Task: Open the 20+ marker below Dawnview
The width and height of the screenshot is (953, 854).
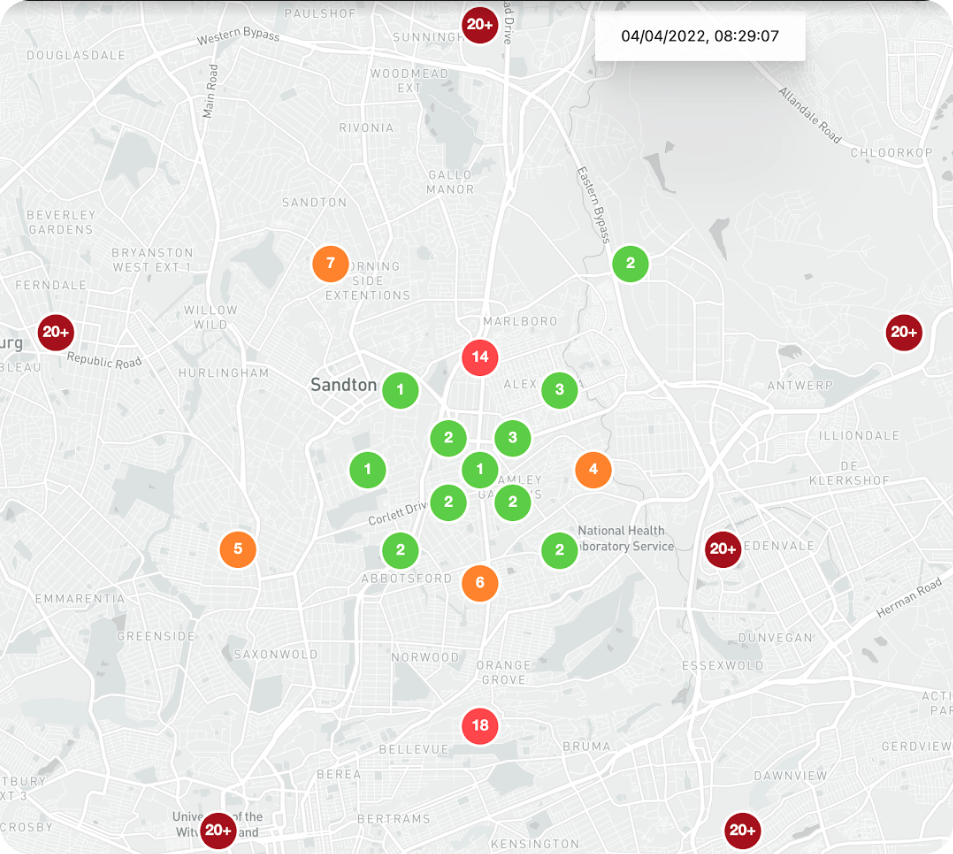Action: pos(742,830)
